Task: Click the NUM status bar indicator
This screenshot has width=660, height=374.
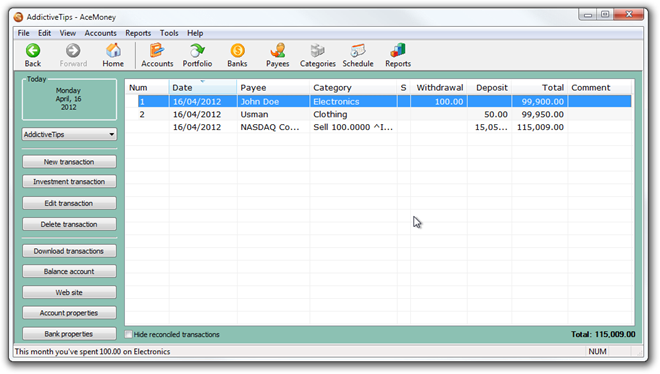Action: [597, 351]
